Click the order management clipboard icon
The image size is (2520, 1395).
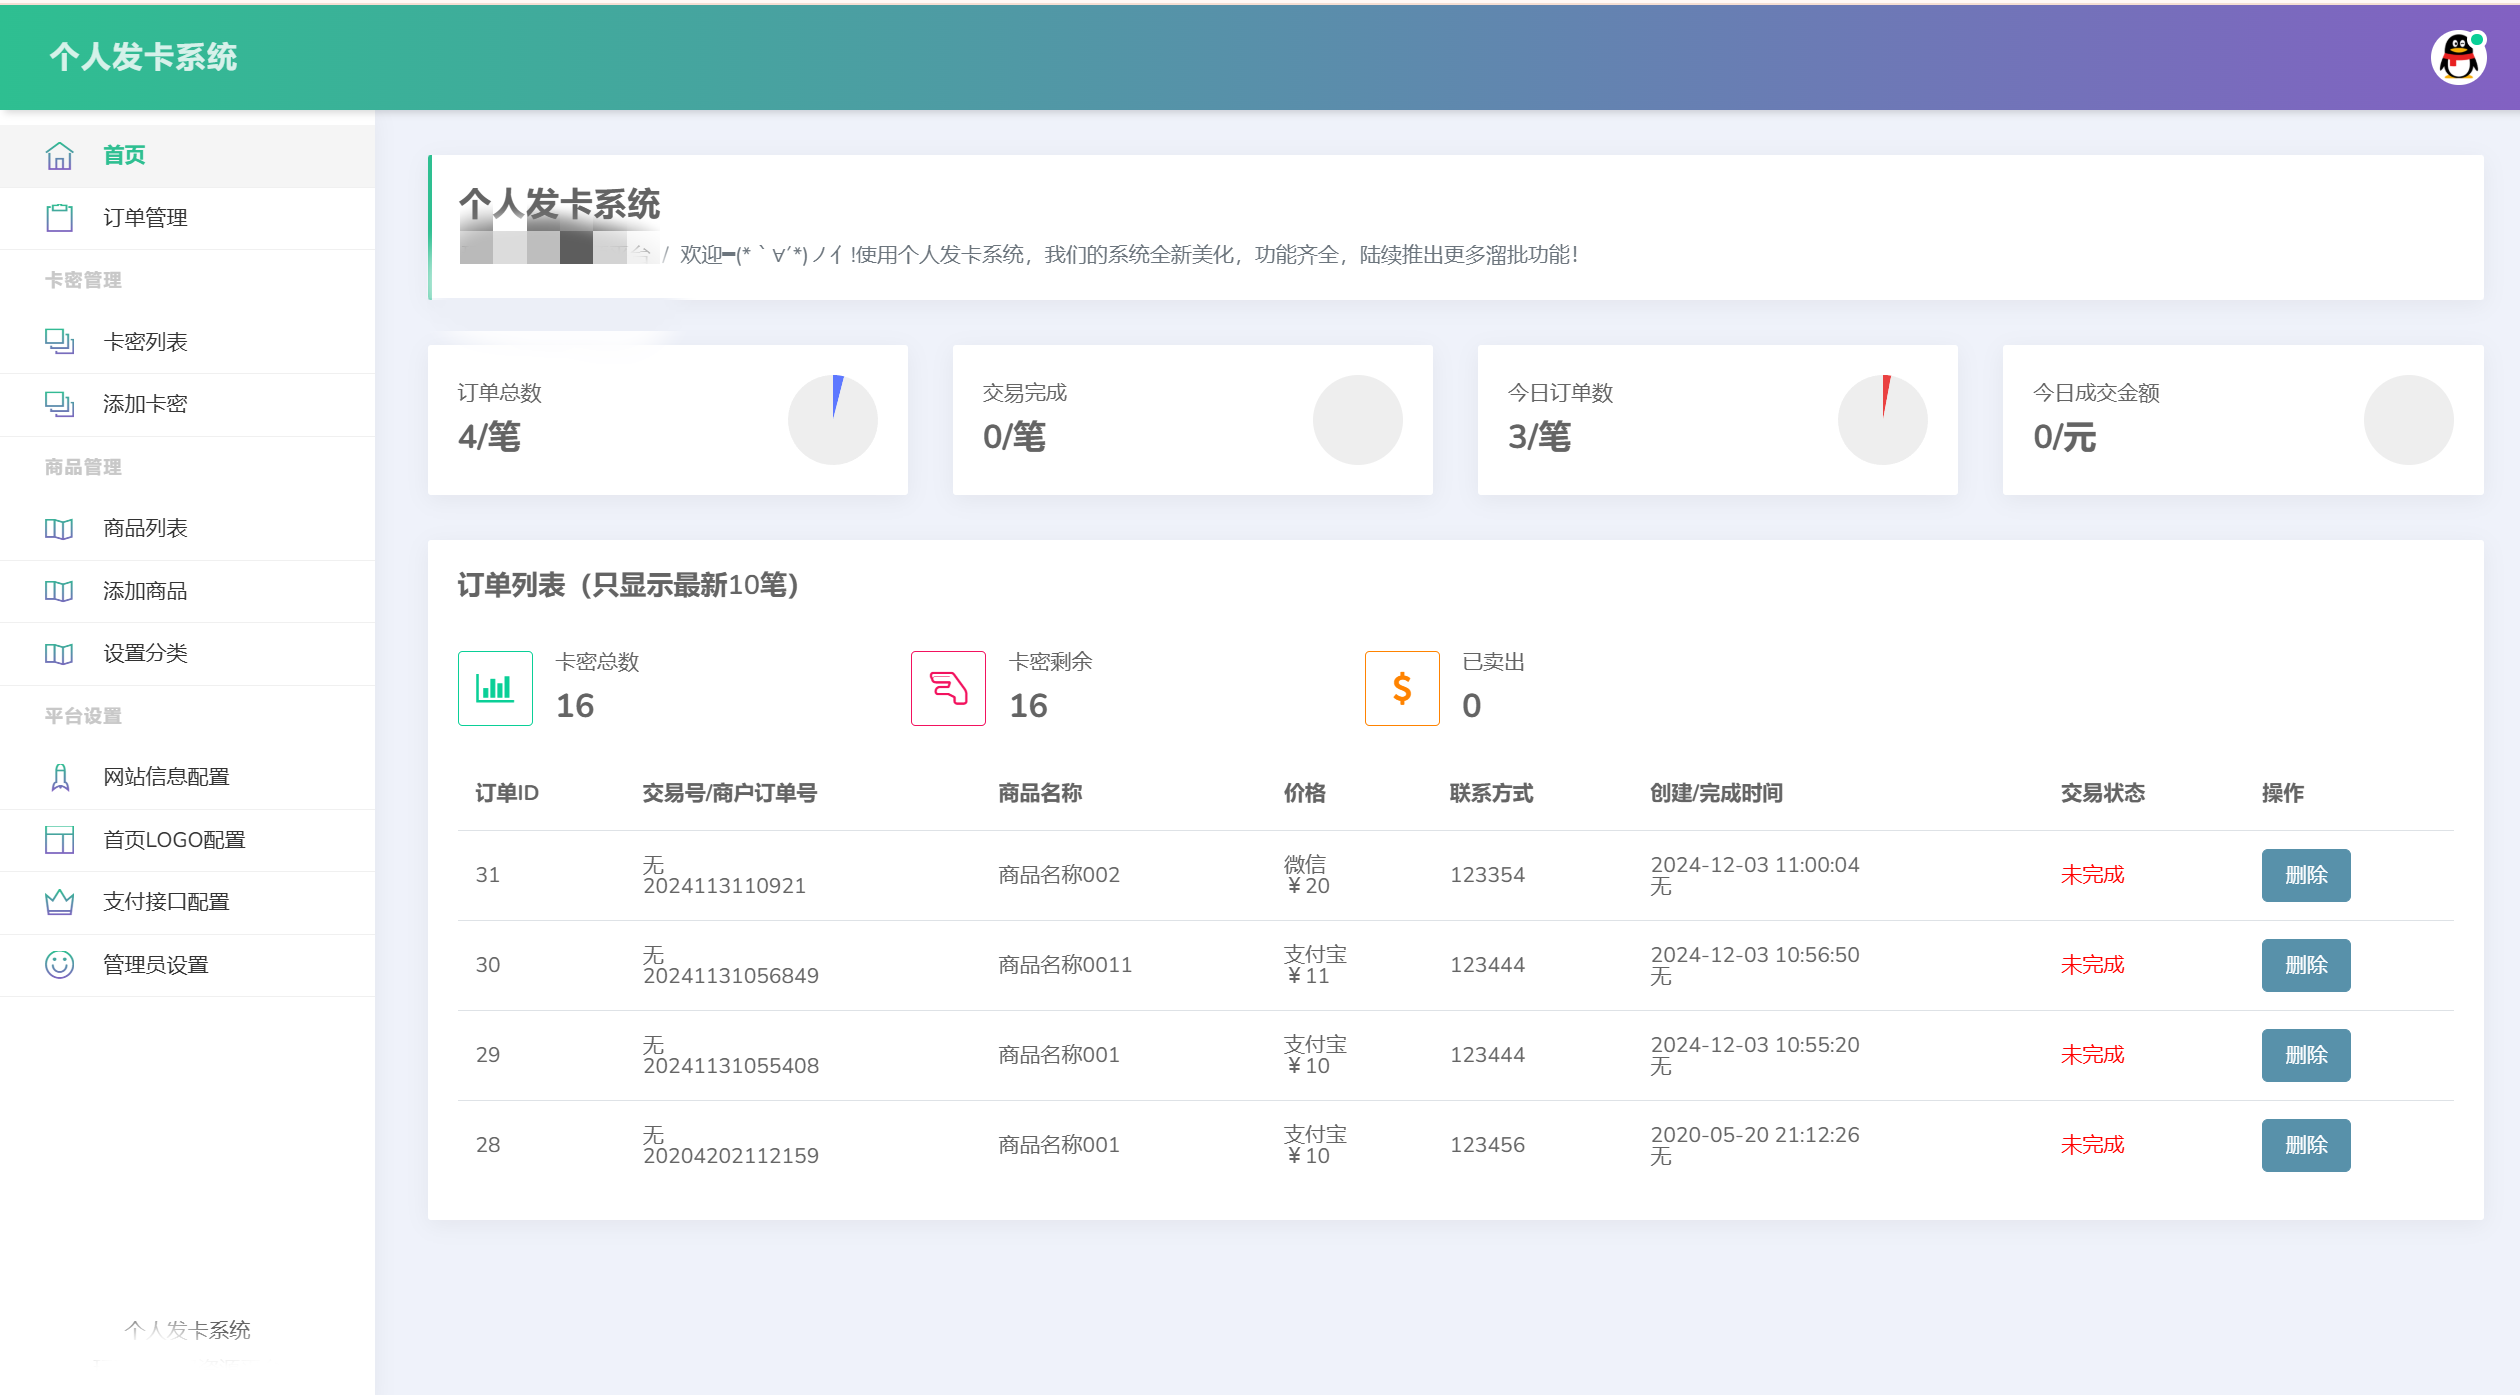59,218
